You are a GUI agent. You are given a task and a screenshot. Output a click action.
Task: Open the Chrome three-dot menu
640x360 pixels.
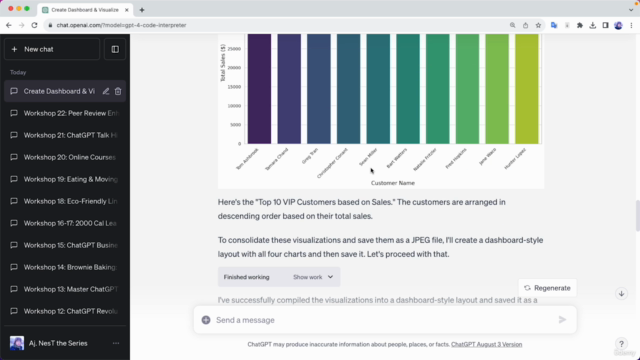(x=631, y=25)
